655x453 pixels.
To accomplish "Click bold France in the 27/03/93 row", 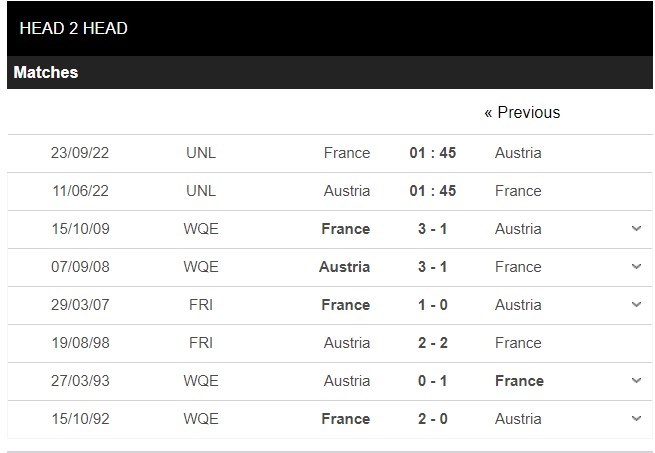I will 519,381.
